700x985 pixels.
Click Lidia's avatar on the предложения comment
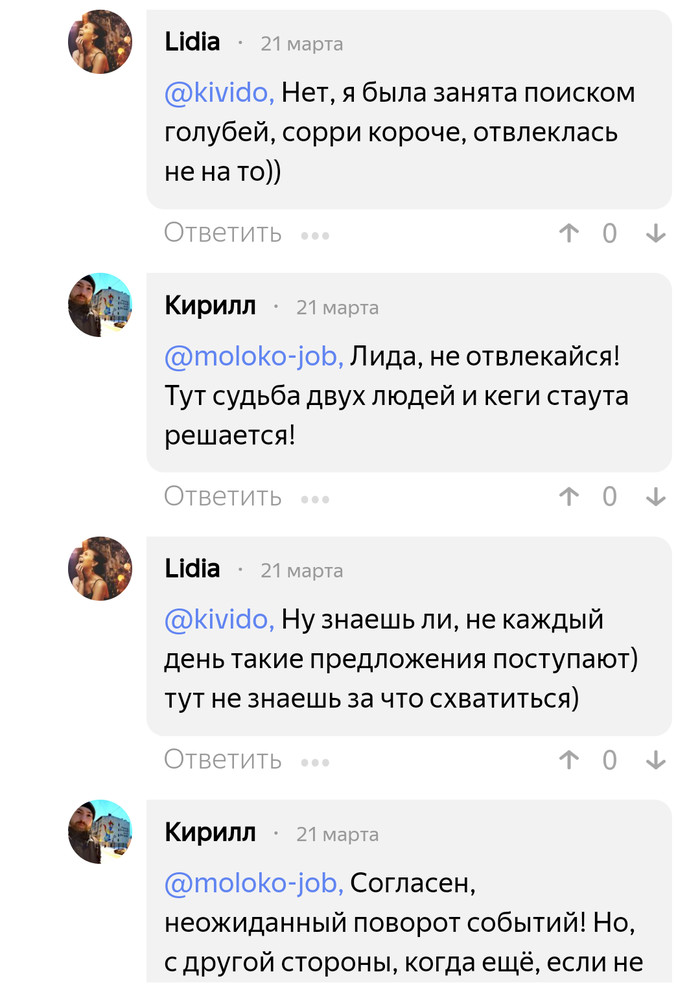click(x=100, y=568)
